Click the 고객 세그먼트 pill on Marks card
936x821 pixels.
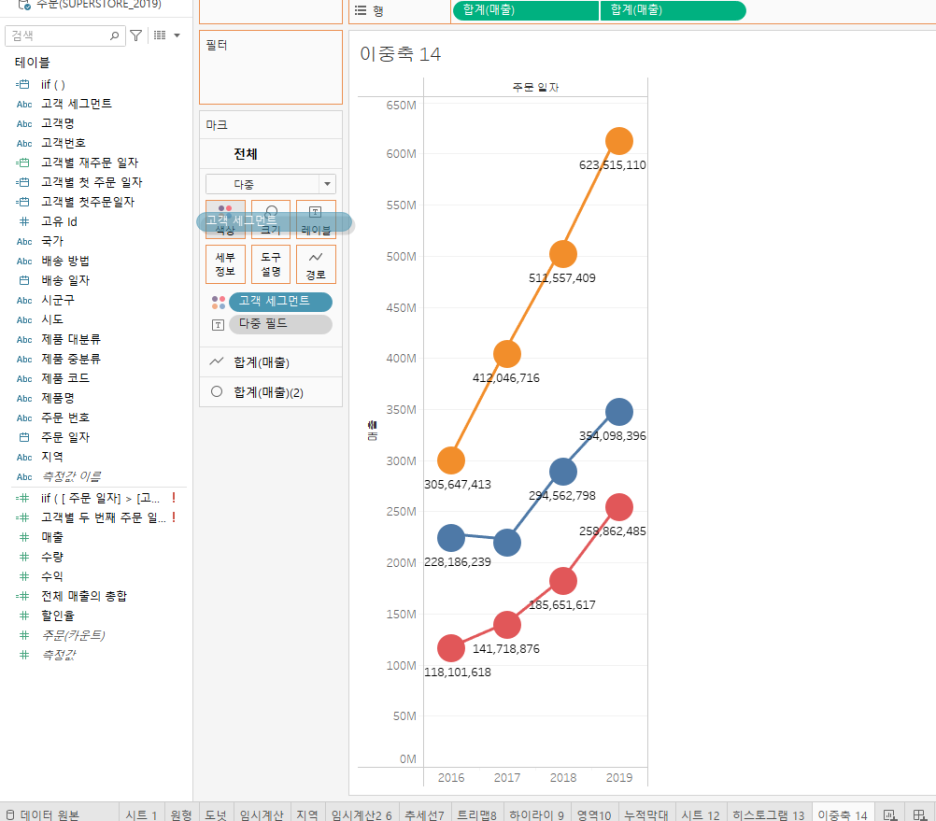click(x=280, y=302)
